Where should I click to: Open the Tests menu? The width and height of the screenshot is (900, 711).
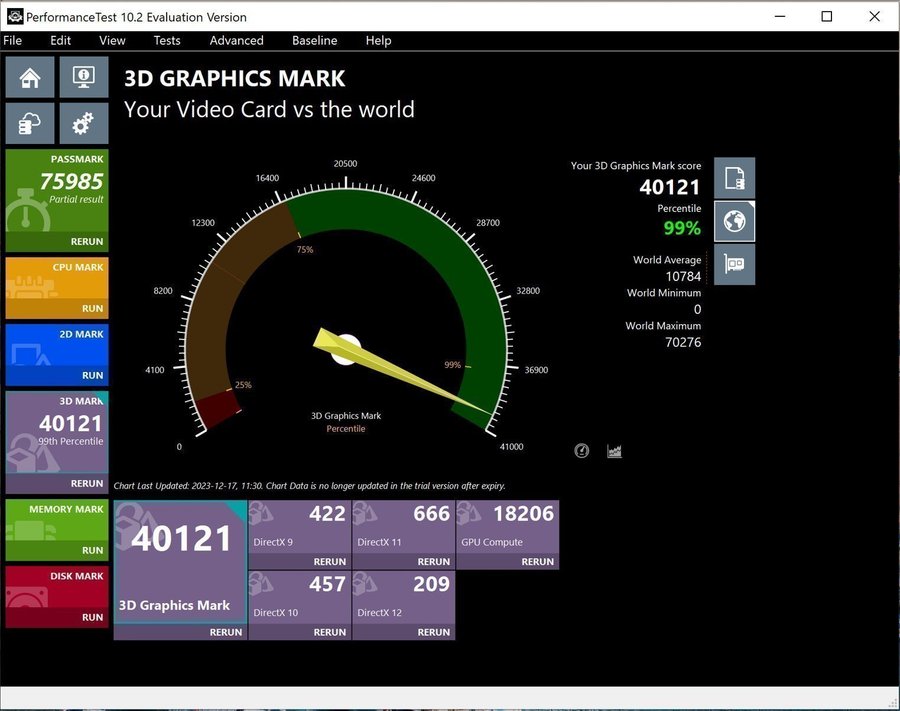pos(167,41)
